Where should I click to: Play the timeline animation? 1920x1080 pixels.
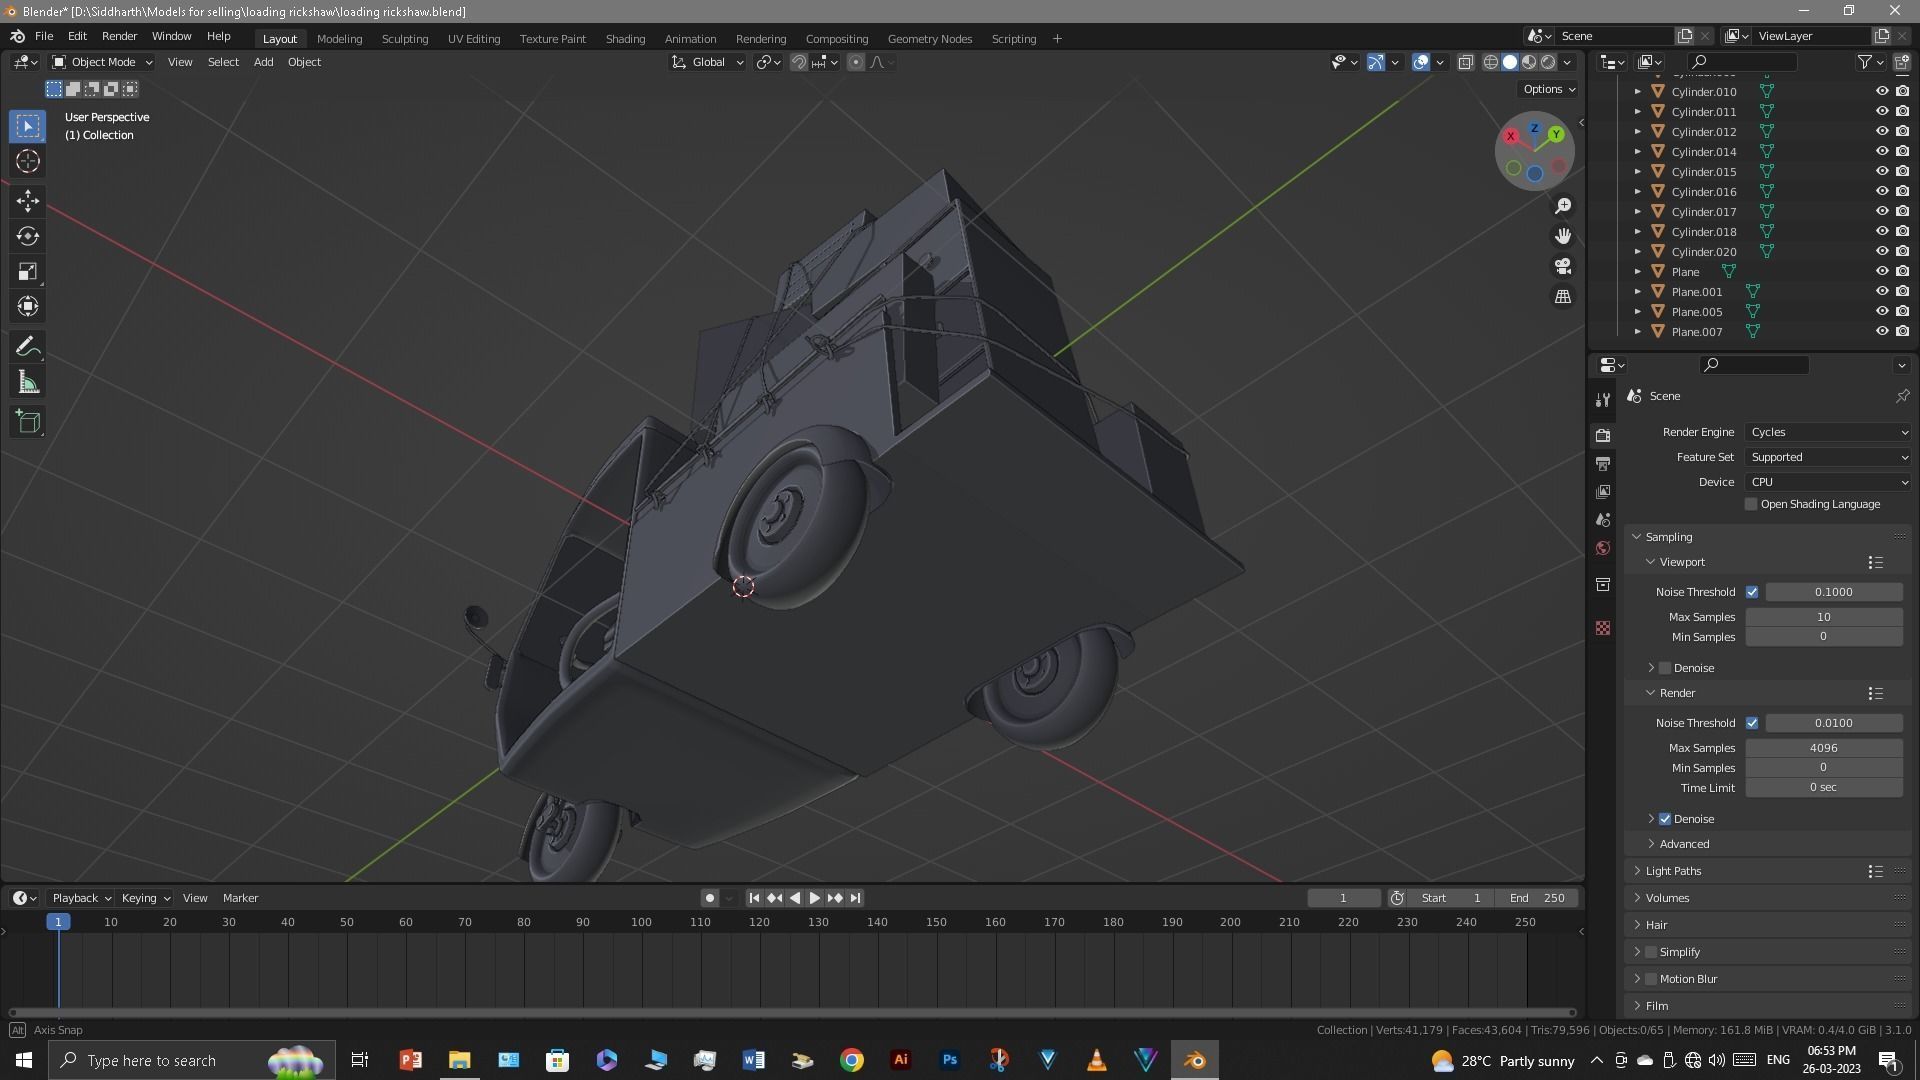pyautogui.click(x=814, y=898)
